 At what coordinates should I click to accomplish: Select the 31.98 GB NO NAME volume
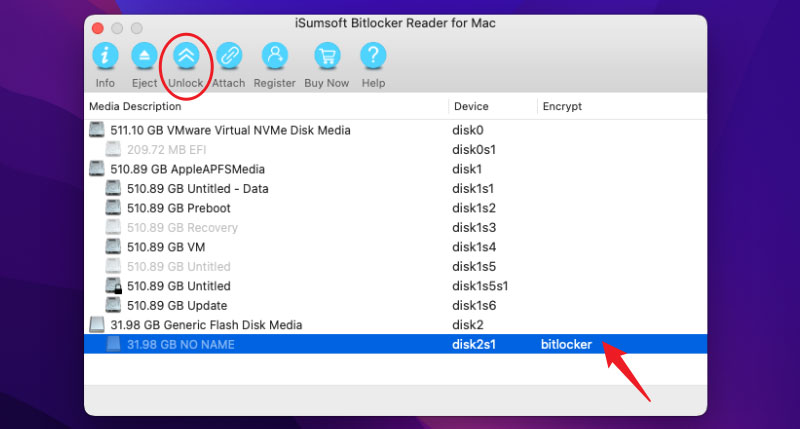[x=395, y=344]
